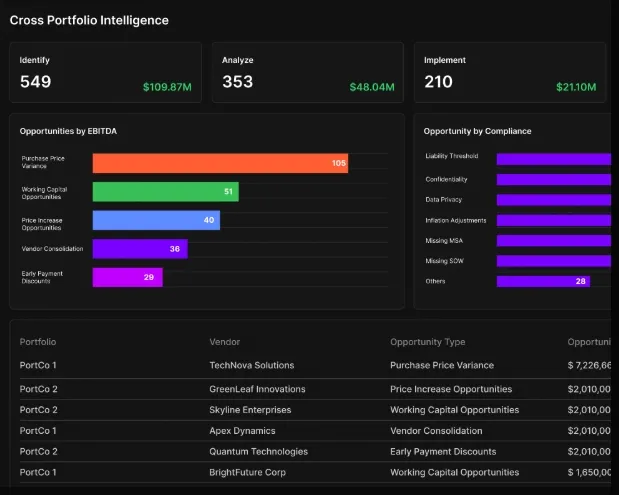Sort by the Vendor column header
The width and height of the screenshot is (619, 495).
click(225, 342)
